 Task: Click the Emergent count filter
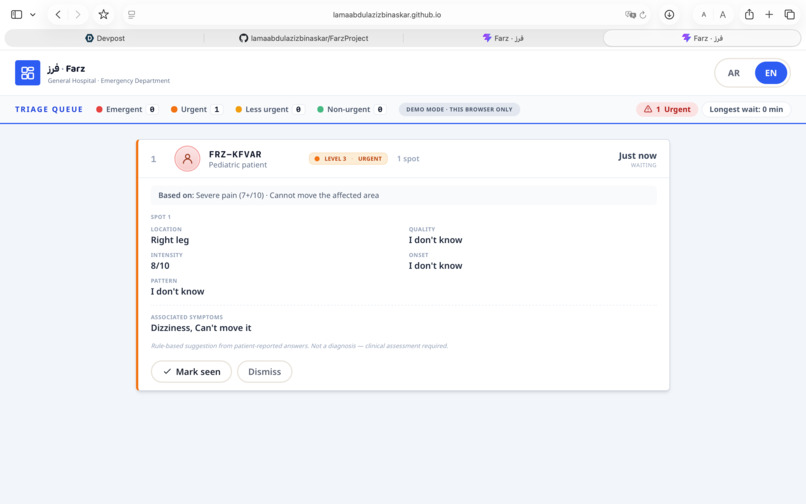[x=126, y=109]
